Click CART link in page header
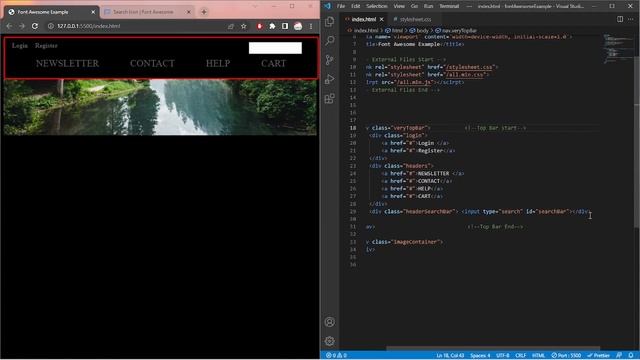This screenshot has width=640, height=360. (x=273, y=63)
